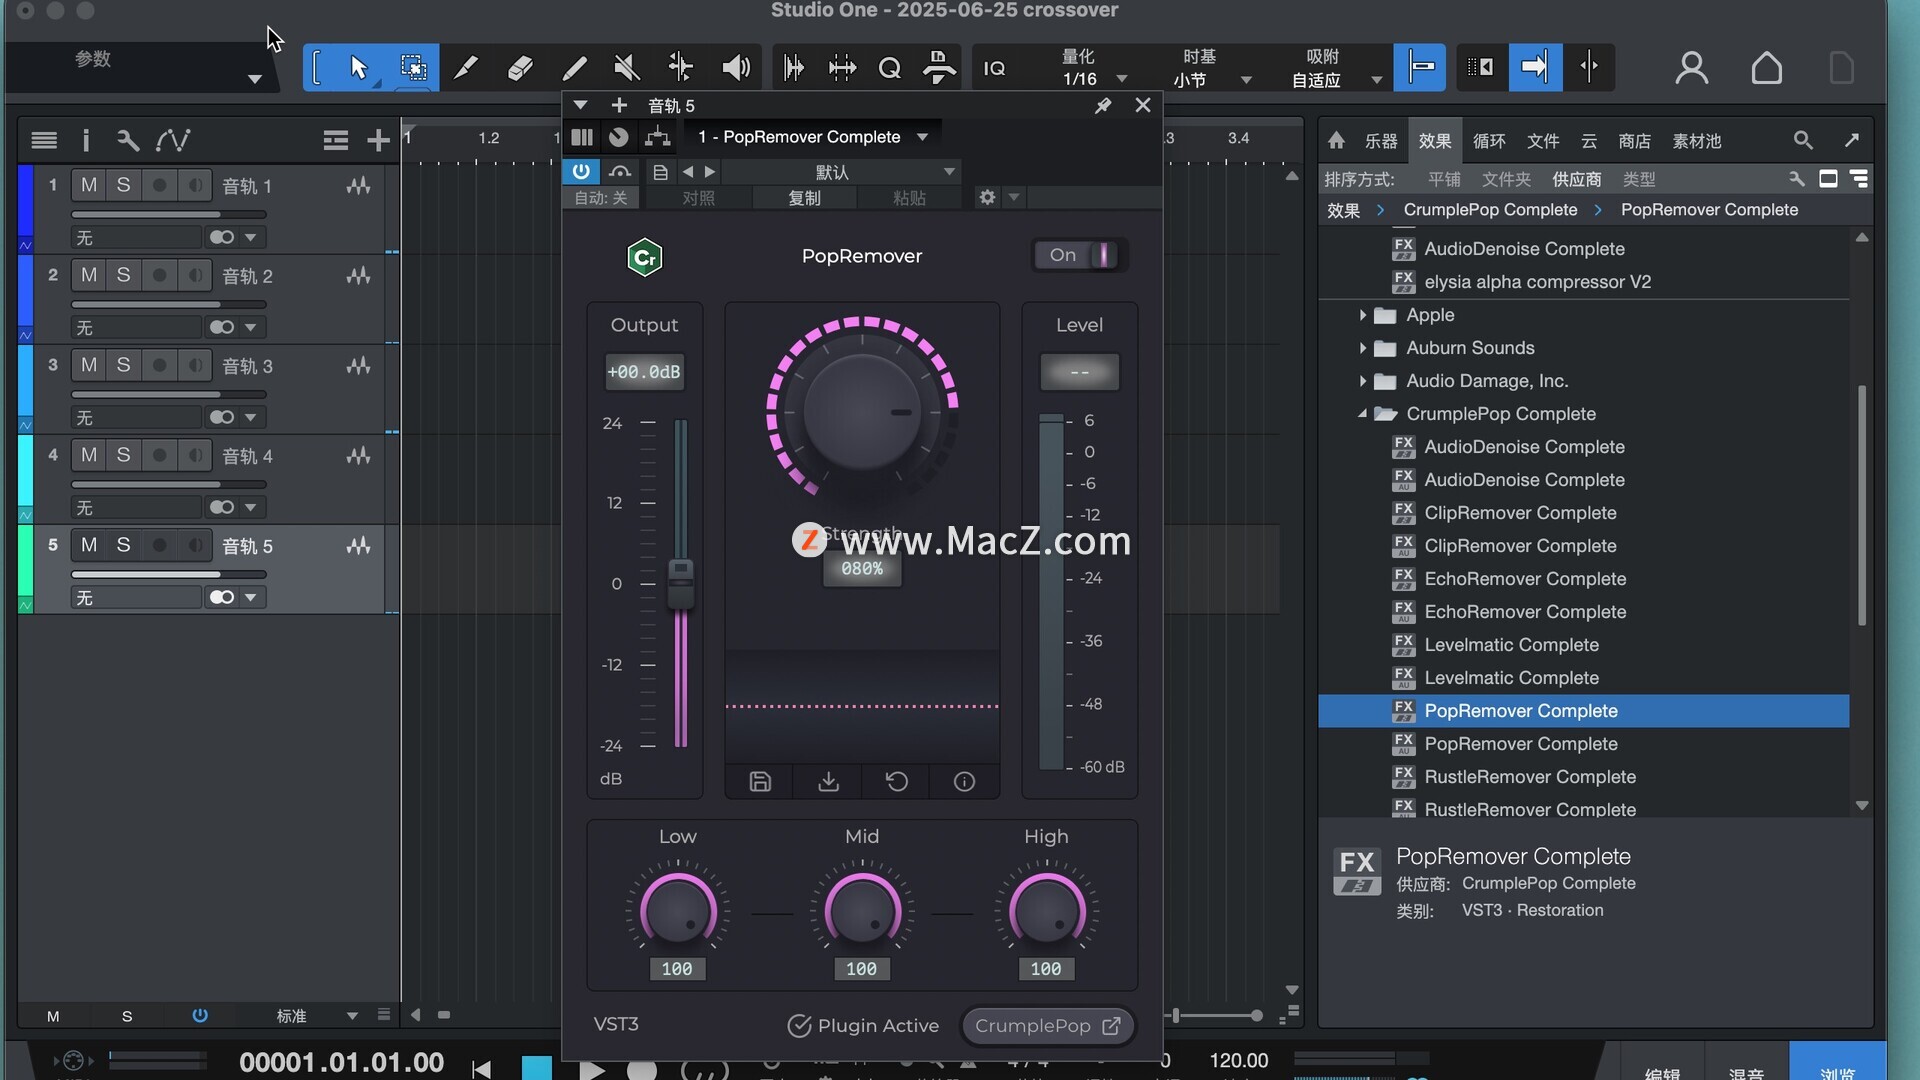This screenshot has height=1080, width=1920.
Task: Save preset disk icon in PopRemover
Action: (760, 782)
